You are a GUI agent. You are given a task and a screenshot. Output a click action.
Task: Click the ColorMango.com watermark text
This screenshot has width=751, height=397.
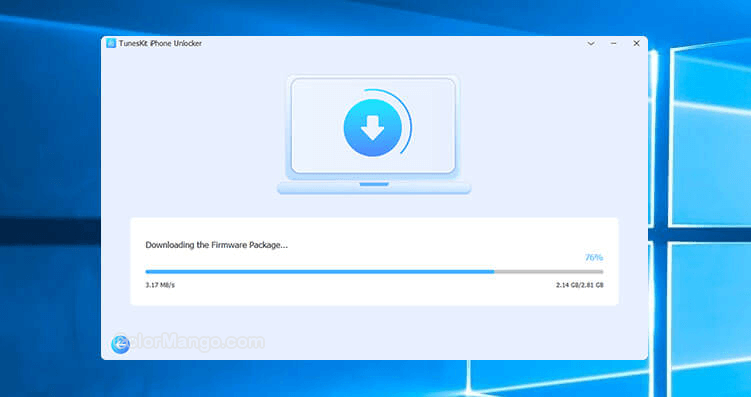[x=188, y=342]
